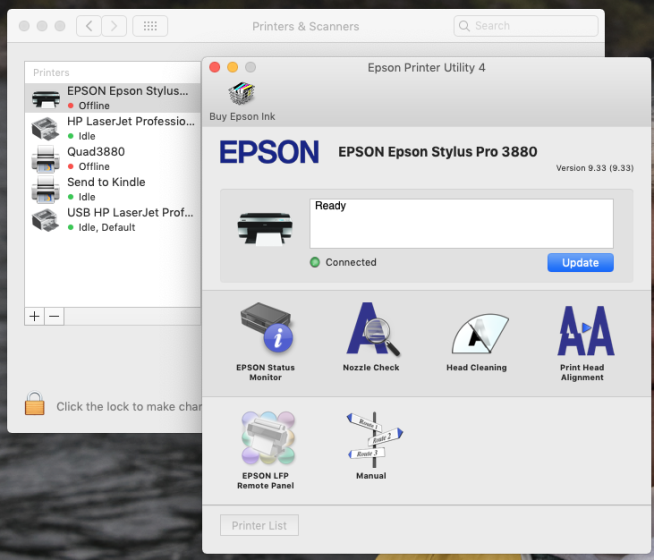Go back with the left chevron button
This screenshot has width=654, height=560.
pos(89,26)
